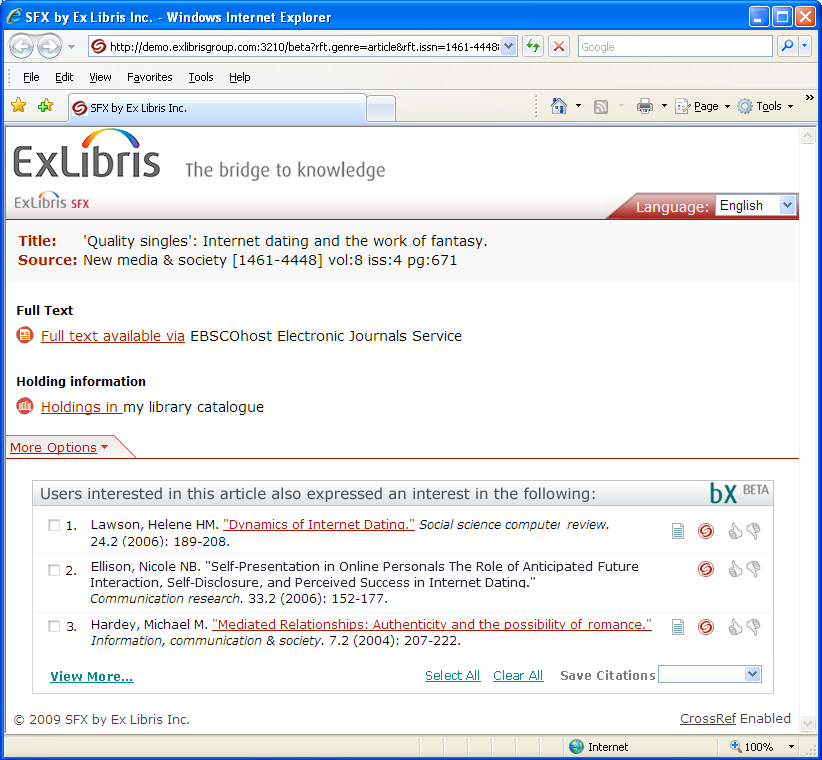
Task: Click the red Full Text service icon
Action: point(25,335)
